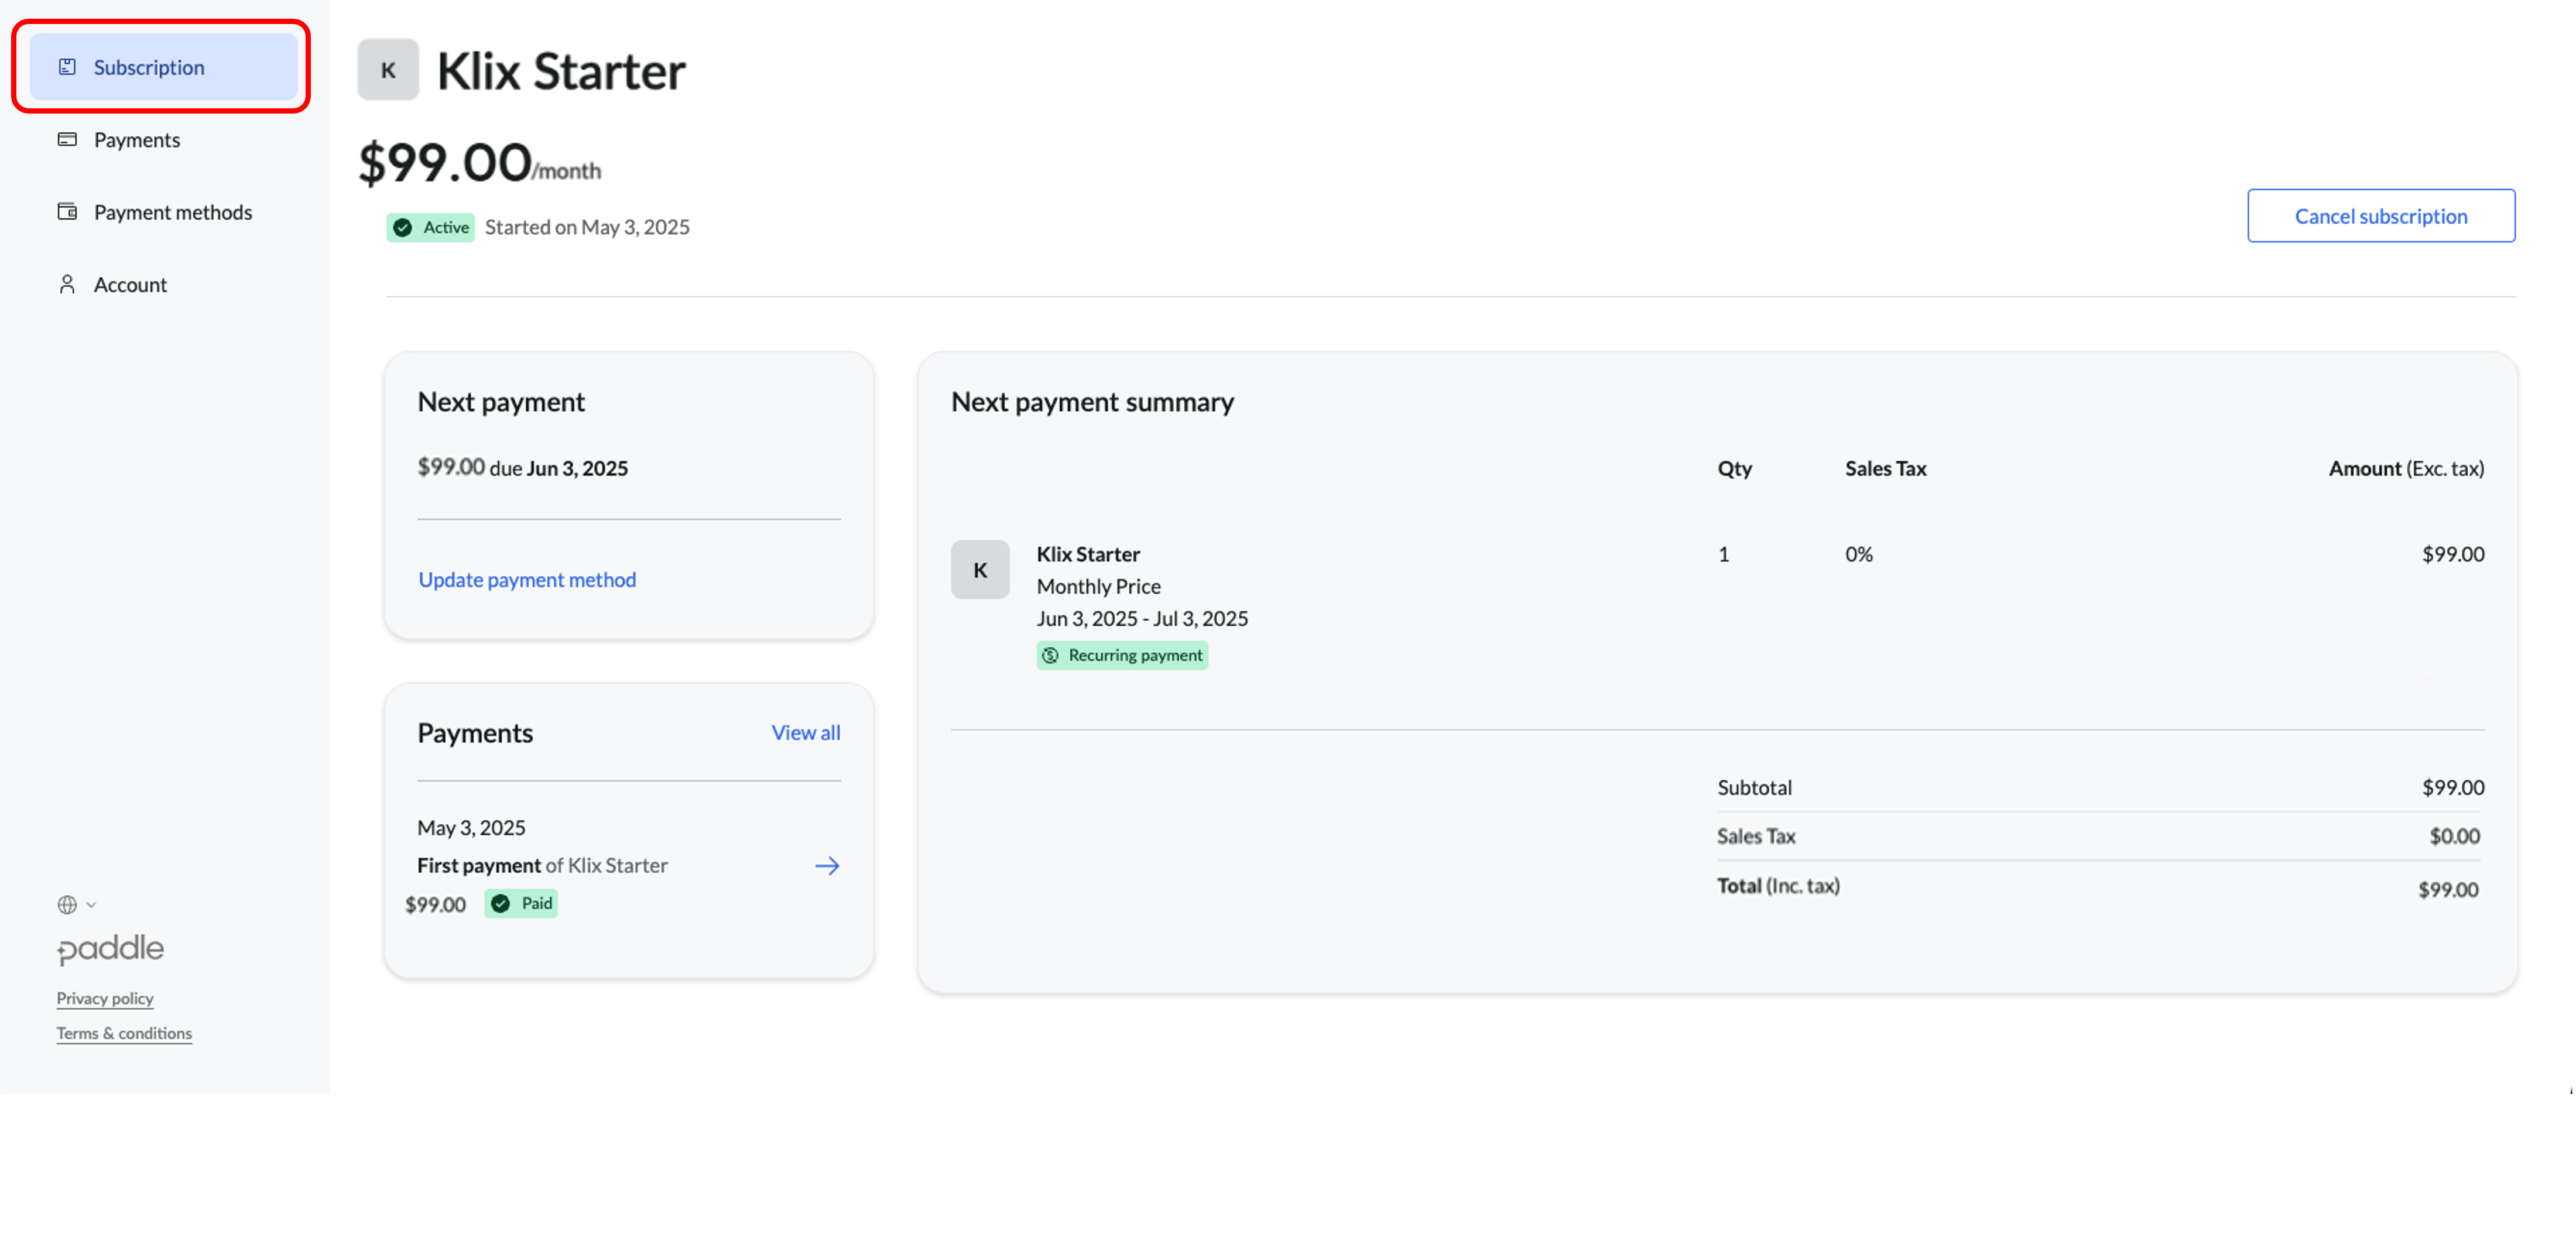Click 'First payment of Klix Starter' text
This screenshot has width=2576, height=1244.
click(542, 866)
